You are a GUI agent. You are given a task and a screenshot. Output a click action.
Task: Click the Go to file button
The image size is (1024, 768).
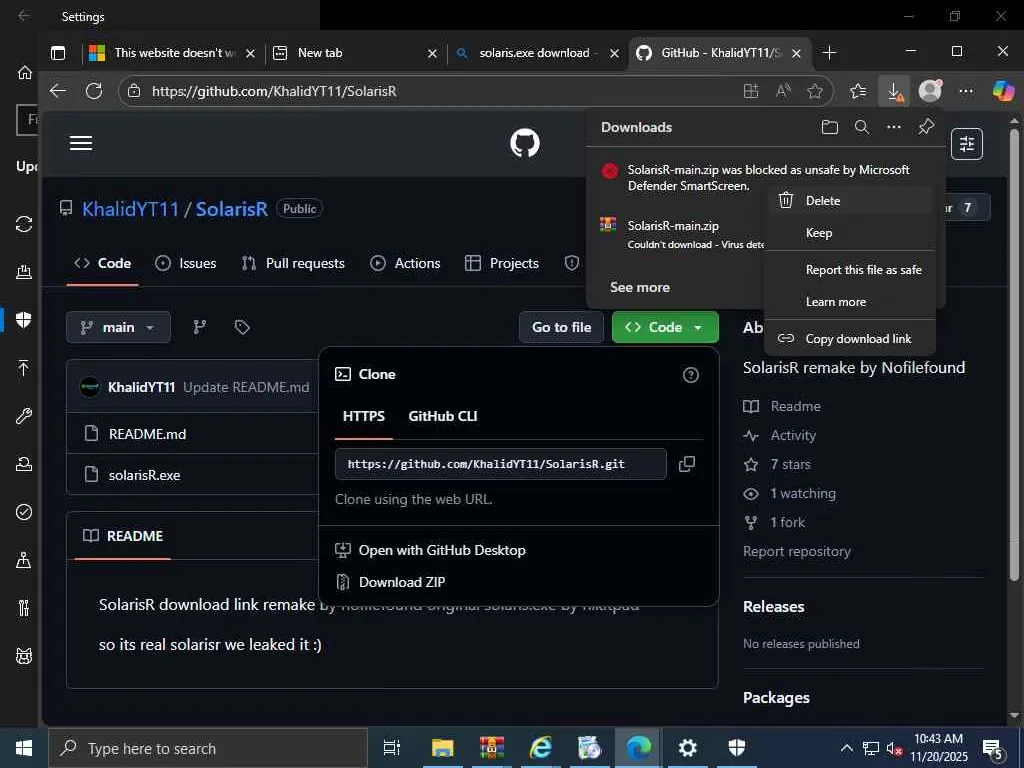[562, 327]
